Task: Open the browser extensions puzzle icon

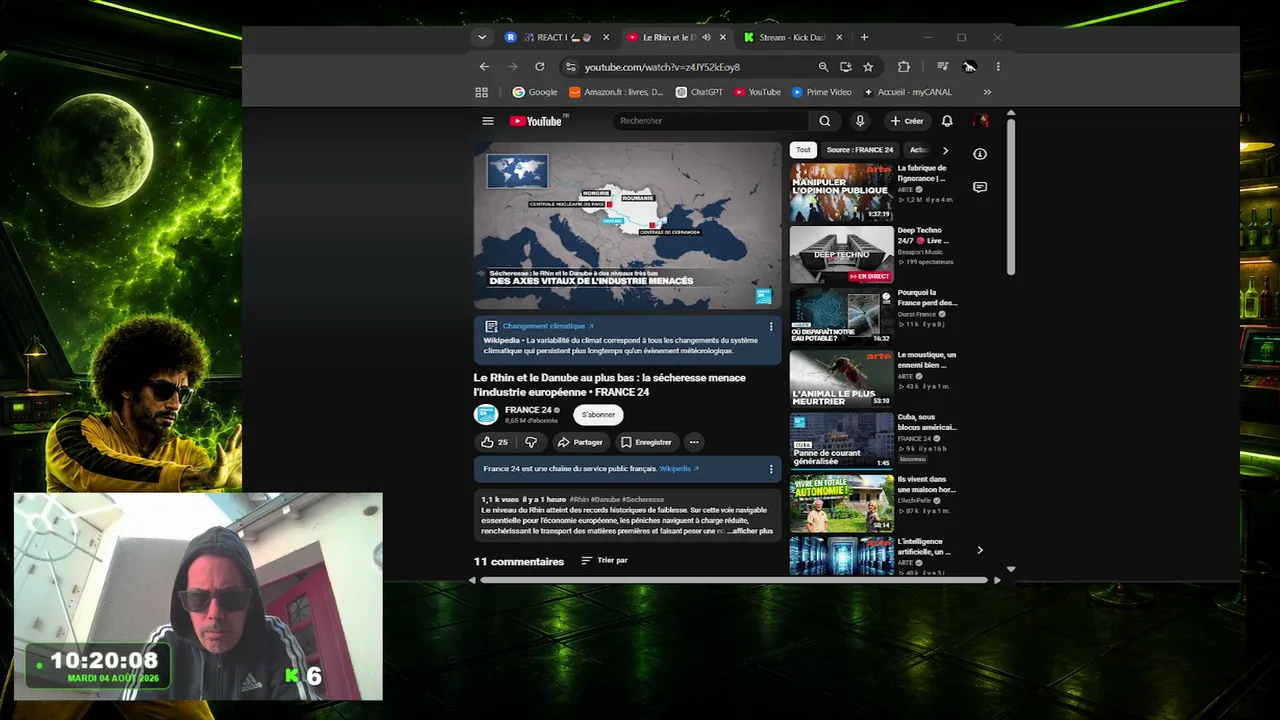Action: click(904, 67)
